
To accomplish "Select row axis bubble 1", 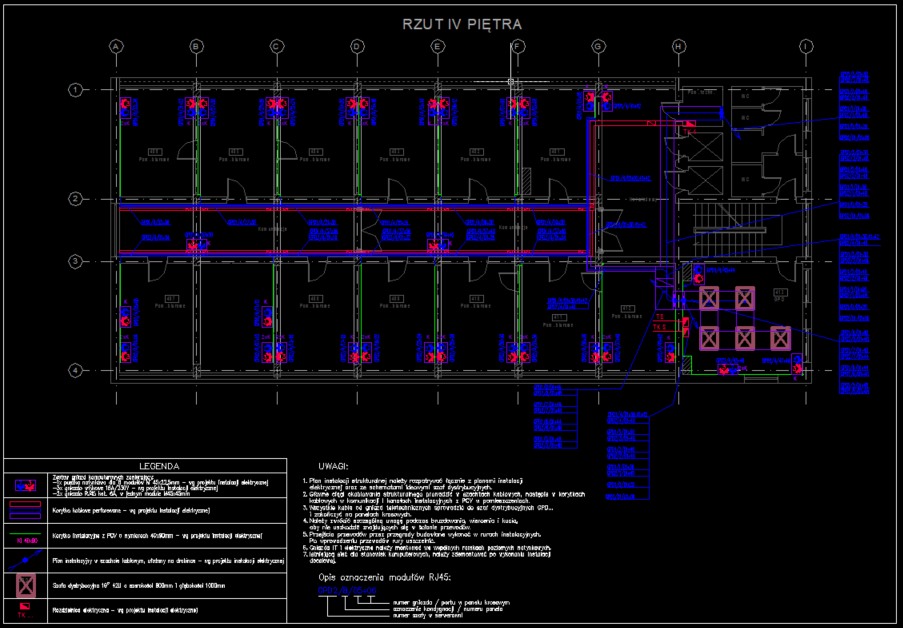I will pyautogui.click(x=75, y=90).
